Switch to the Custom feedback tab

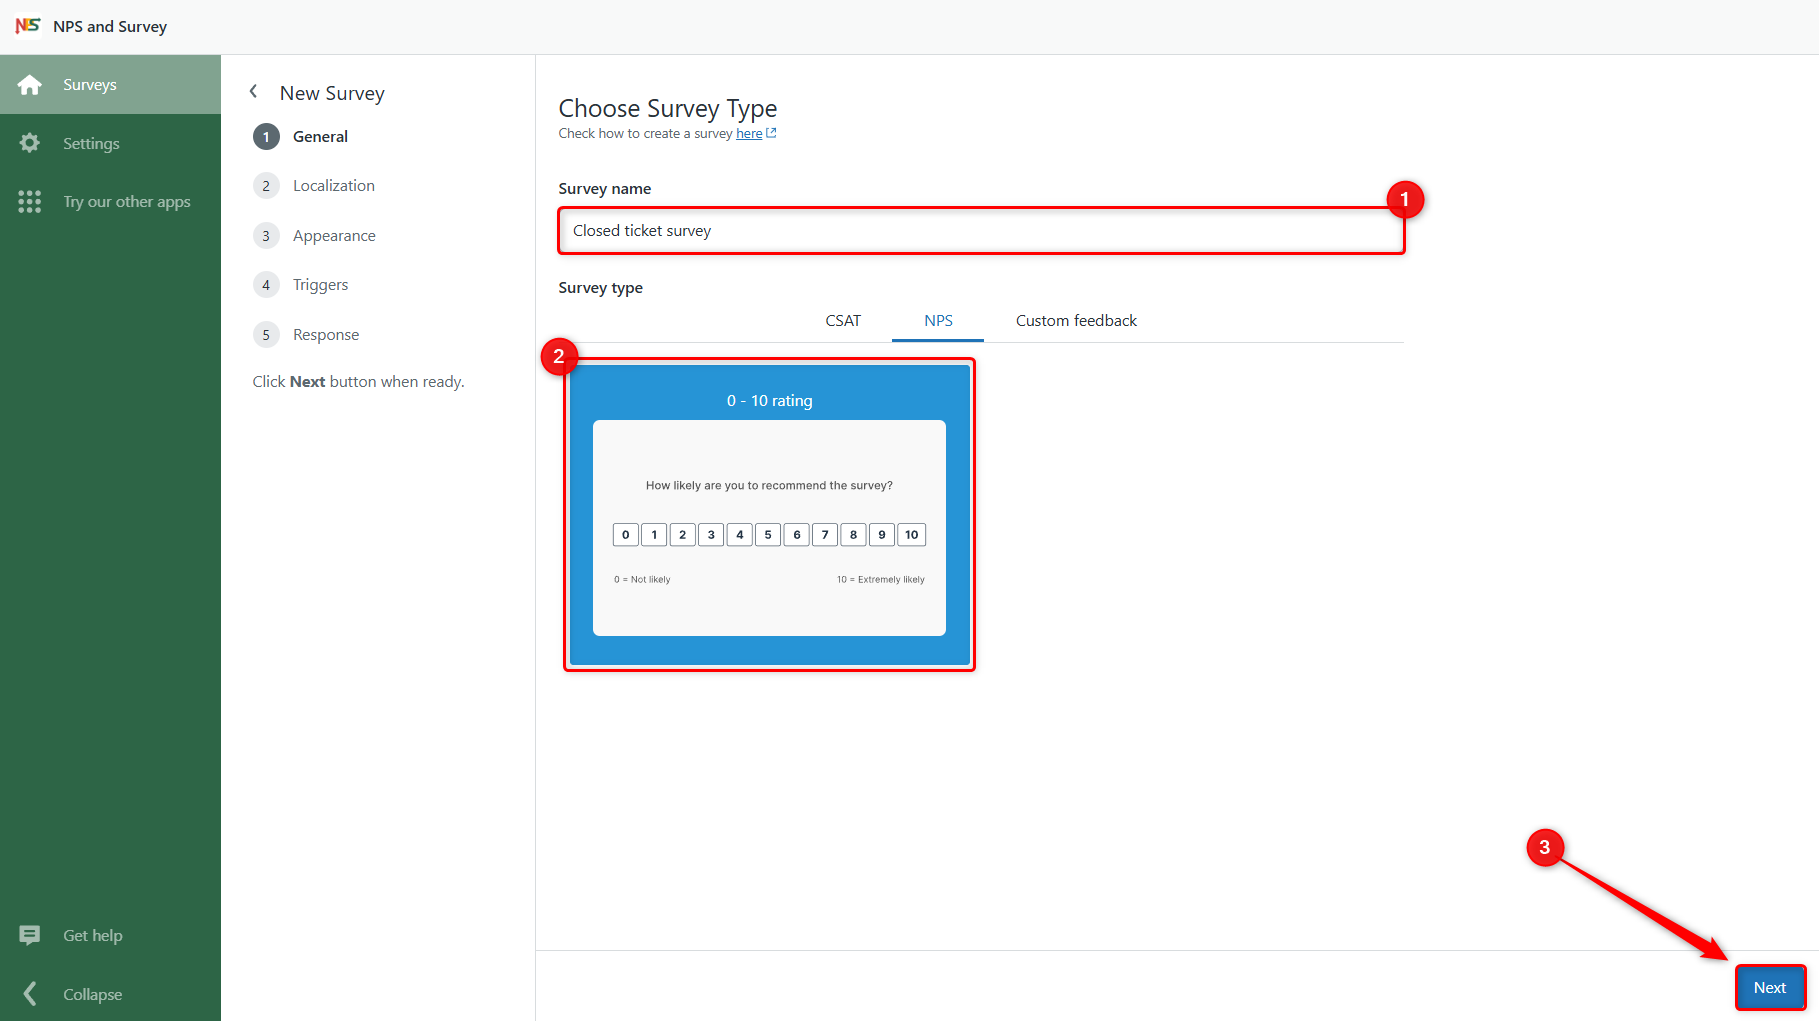coord(1076,320)
